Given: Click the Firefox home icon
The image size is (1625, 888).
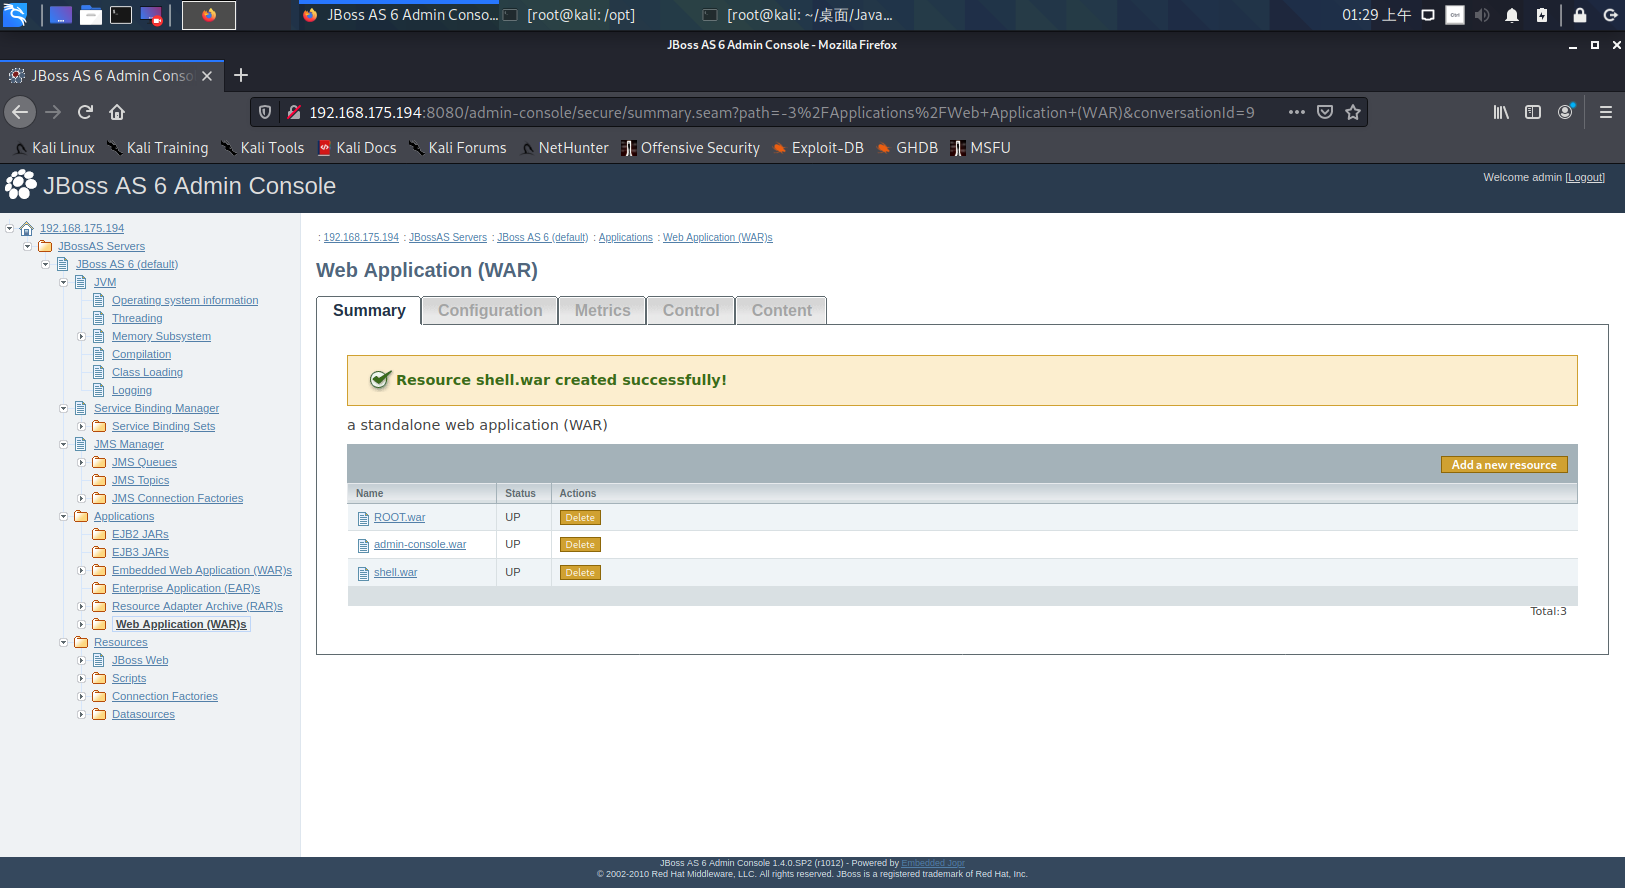Looking at the screenshot, I should [117, 112].
